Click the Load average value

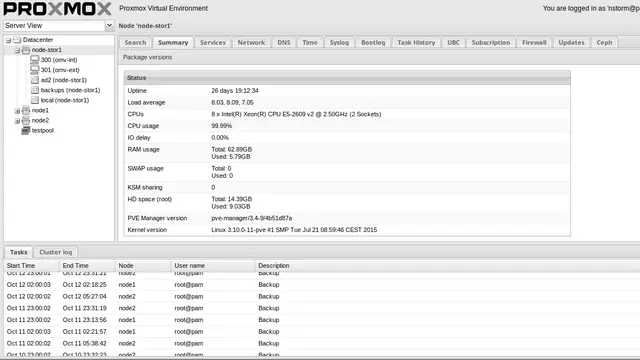(x=232, y=102)
